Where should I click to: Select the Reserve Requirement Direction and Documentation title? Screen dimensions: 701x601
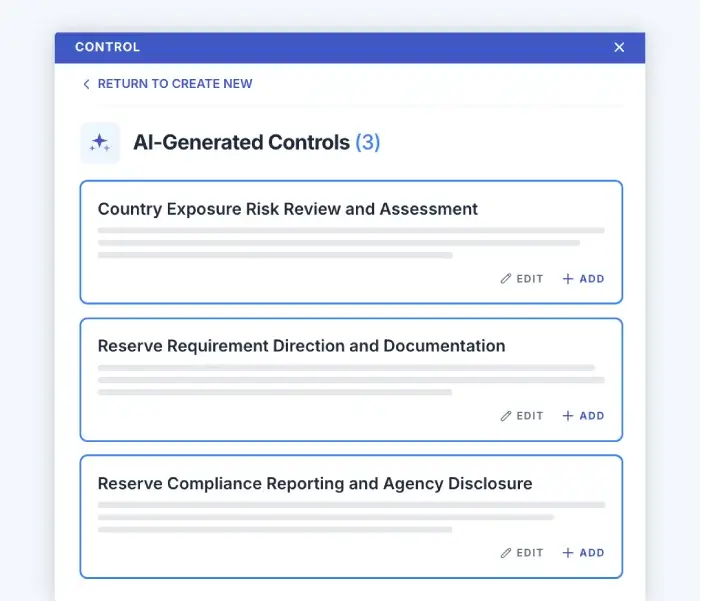coord(301,346)
